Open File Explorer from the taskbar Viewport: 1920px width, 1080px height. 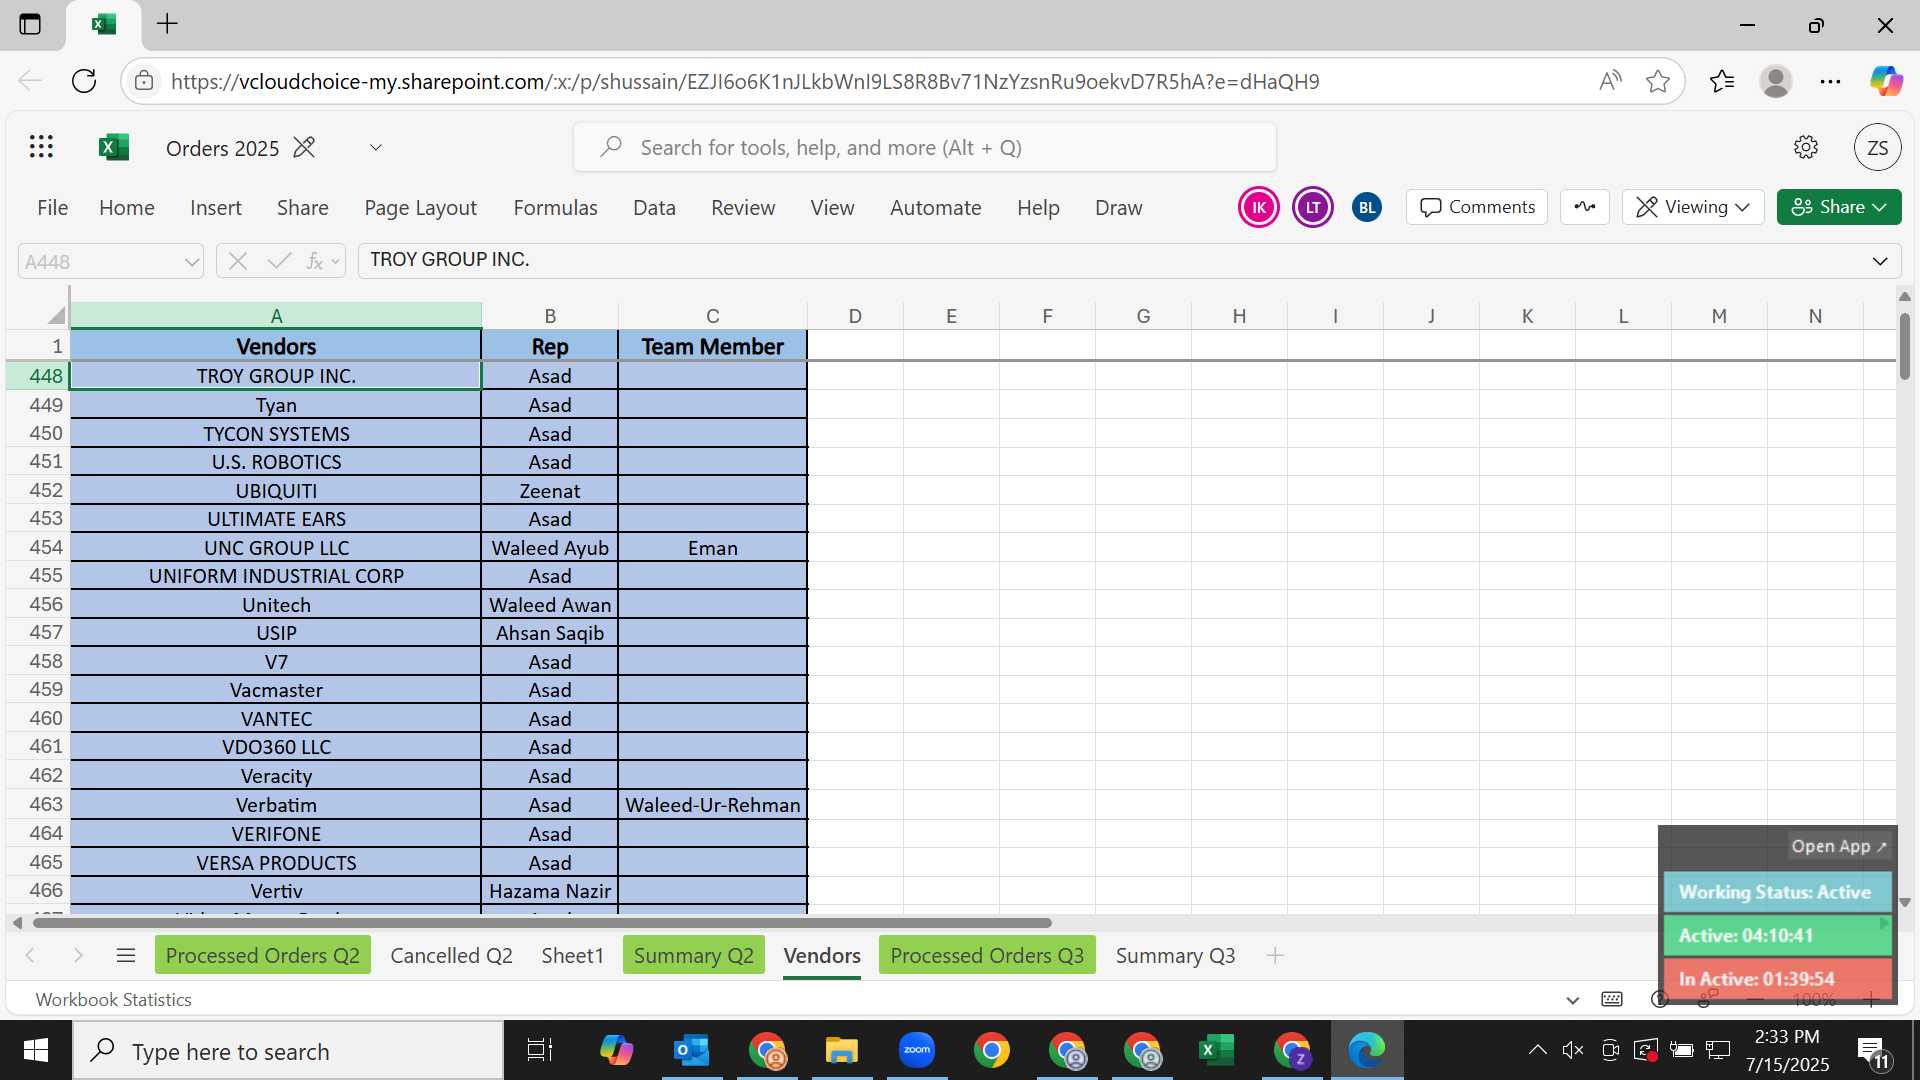point(841,1051)
